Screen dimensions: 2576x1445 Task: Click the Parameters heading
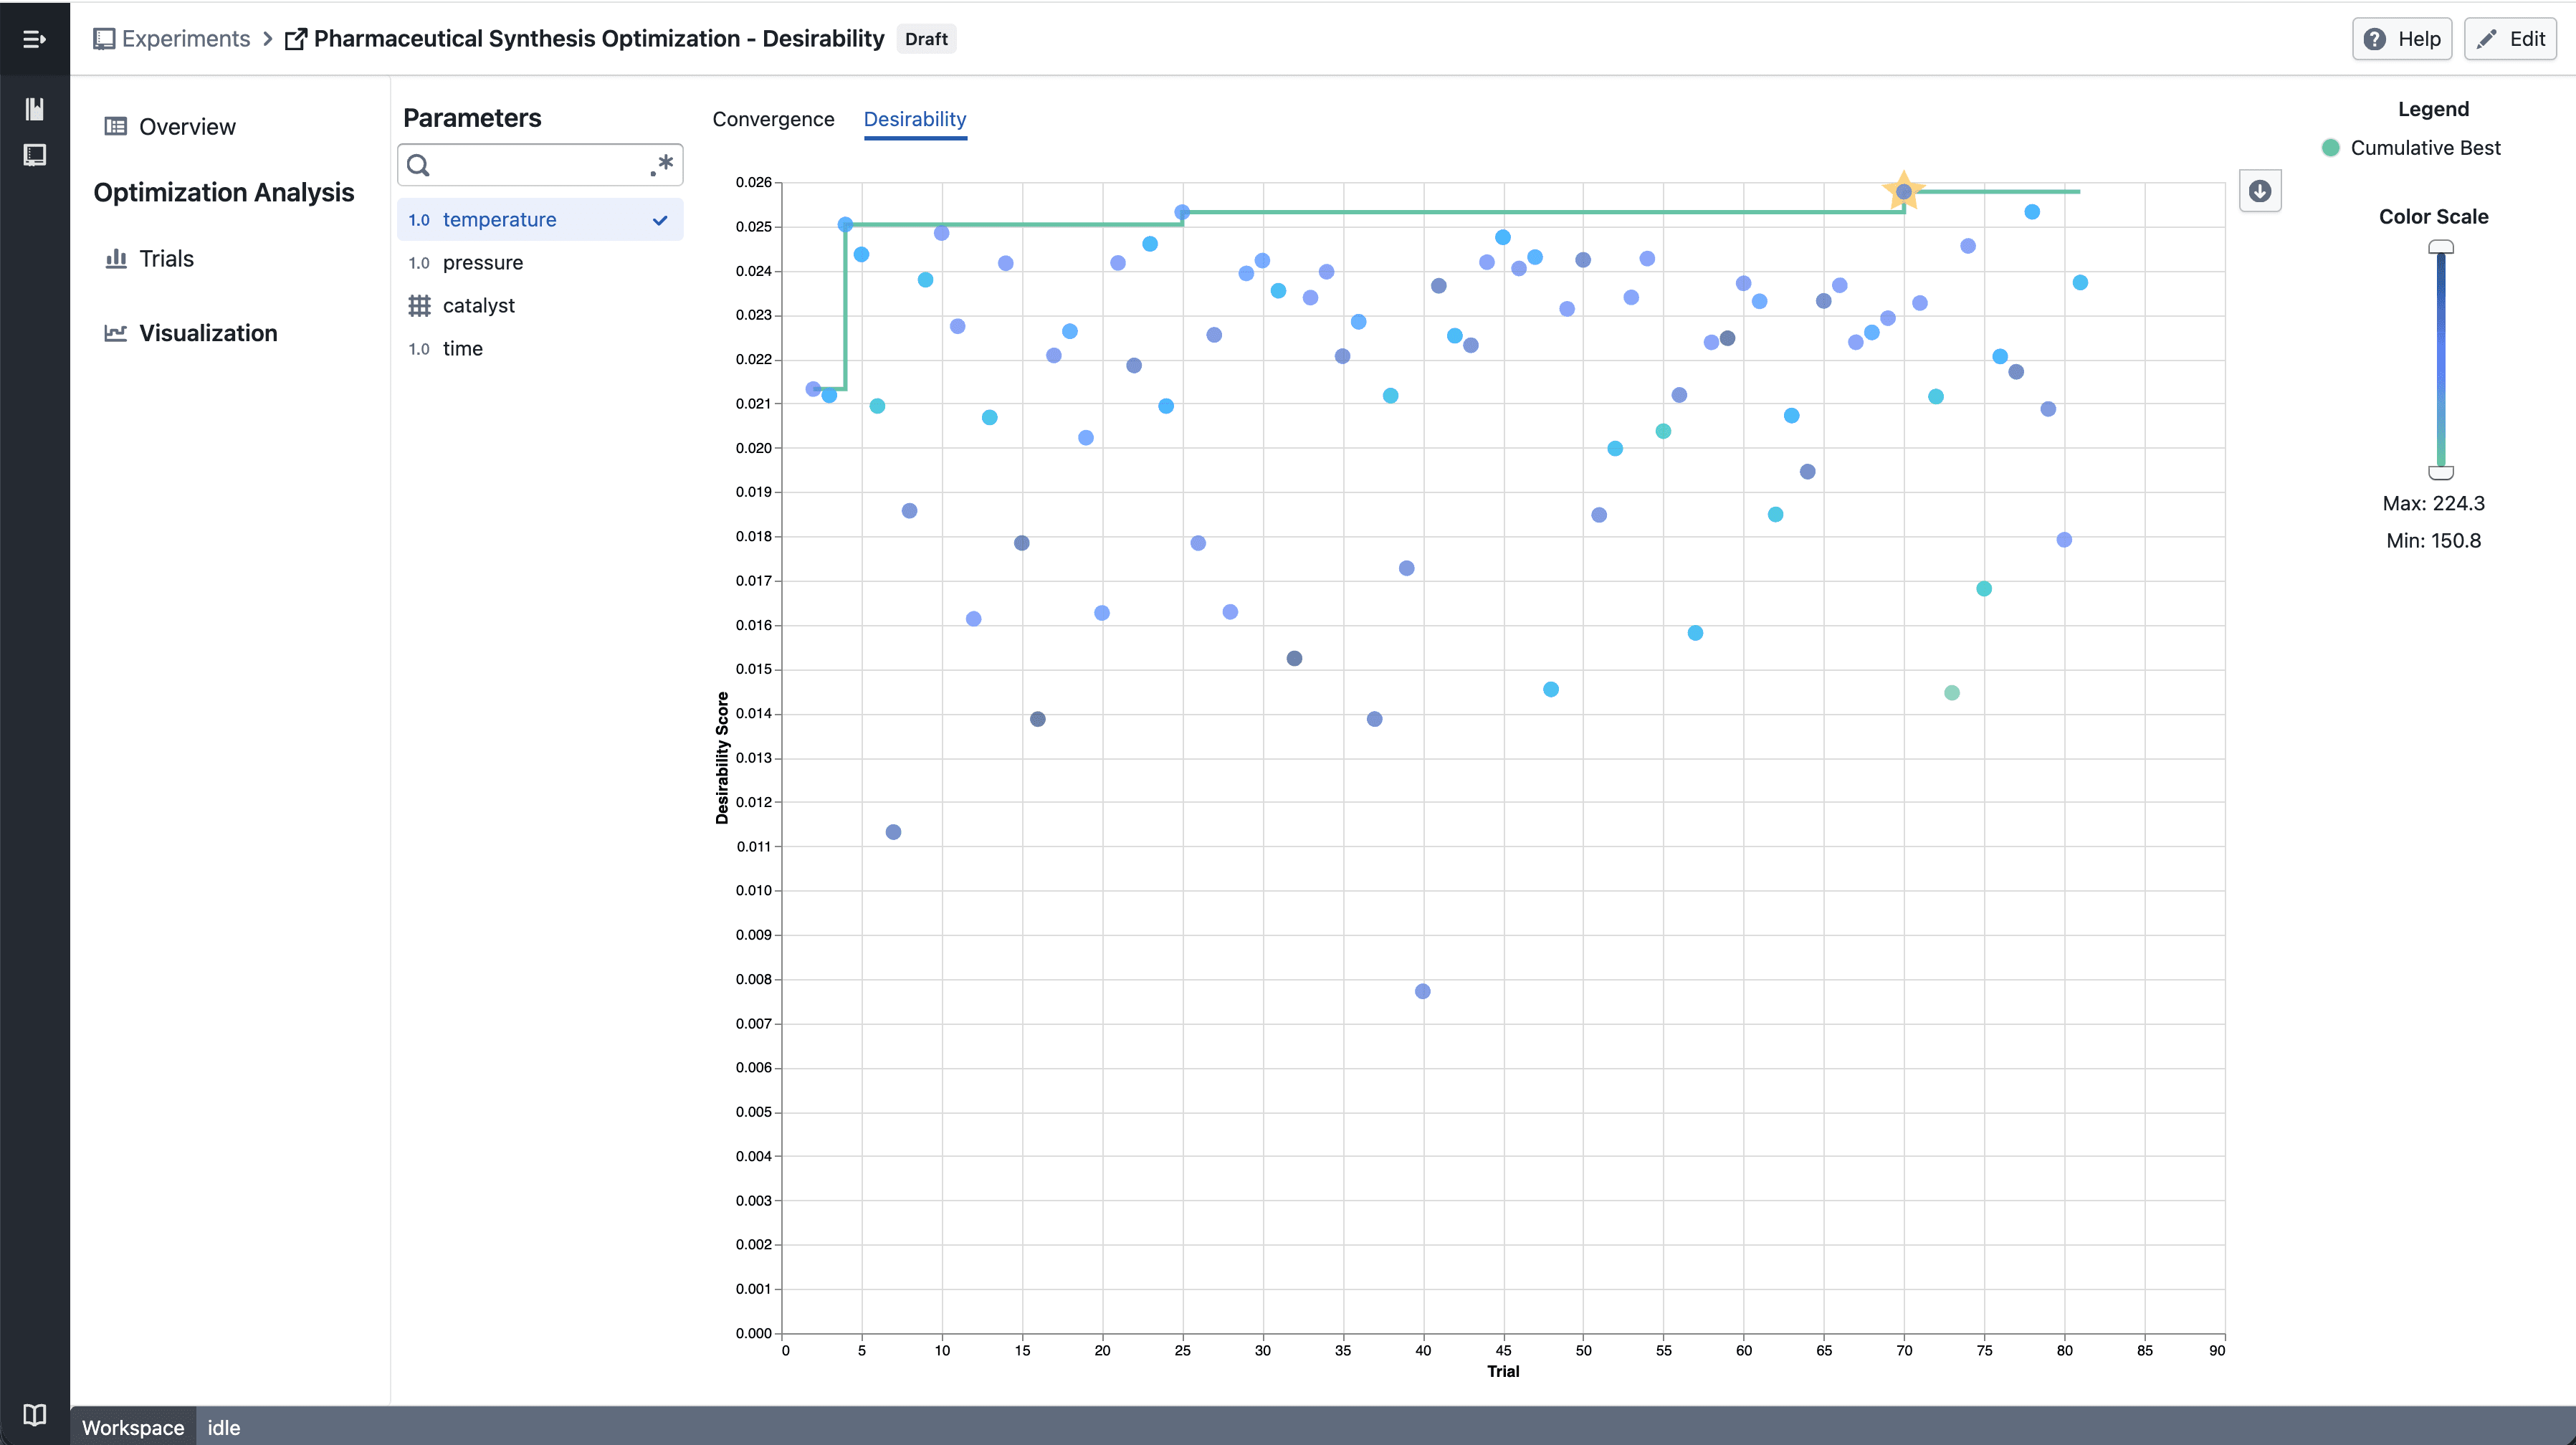point(472,118)
